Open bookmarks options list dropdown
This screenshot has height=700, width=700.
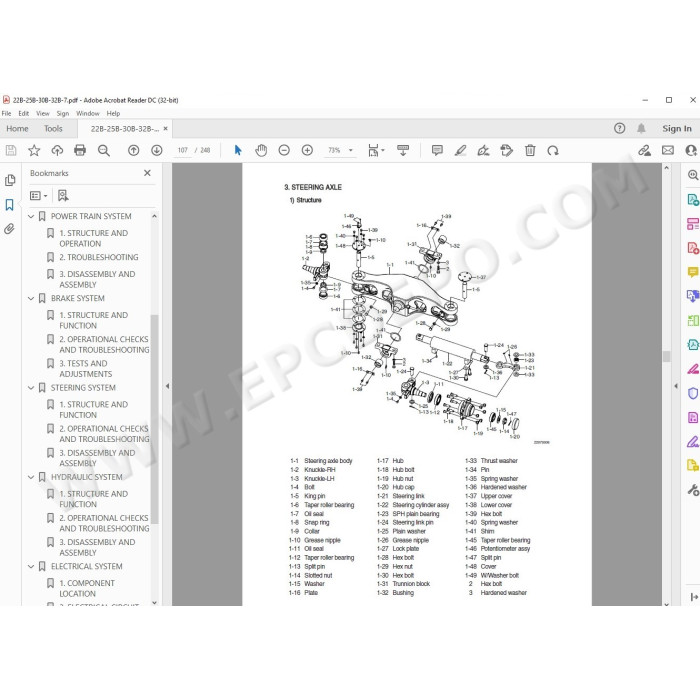click(x=38, y=196)
